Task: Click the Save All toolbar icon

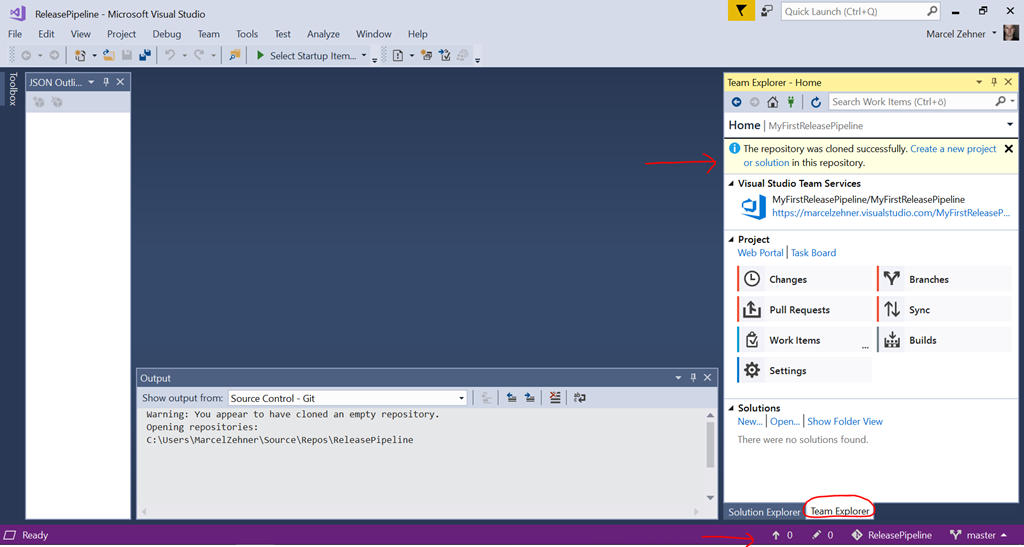Action: click(145, 56)
